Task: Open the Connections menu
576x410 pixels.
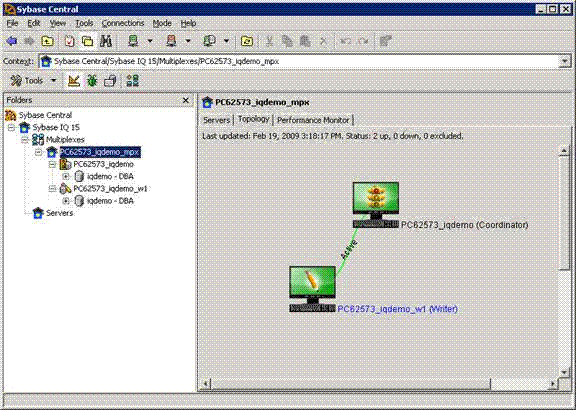Action: [123, 23]
